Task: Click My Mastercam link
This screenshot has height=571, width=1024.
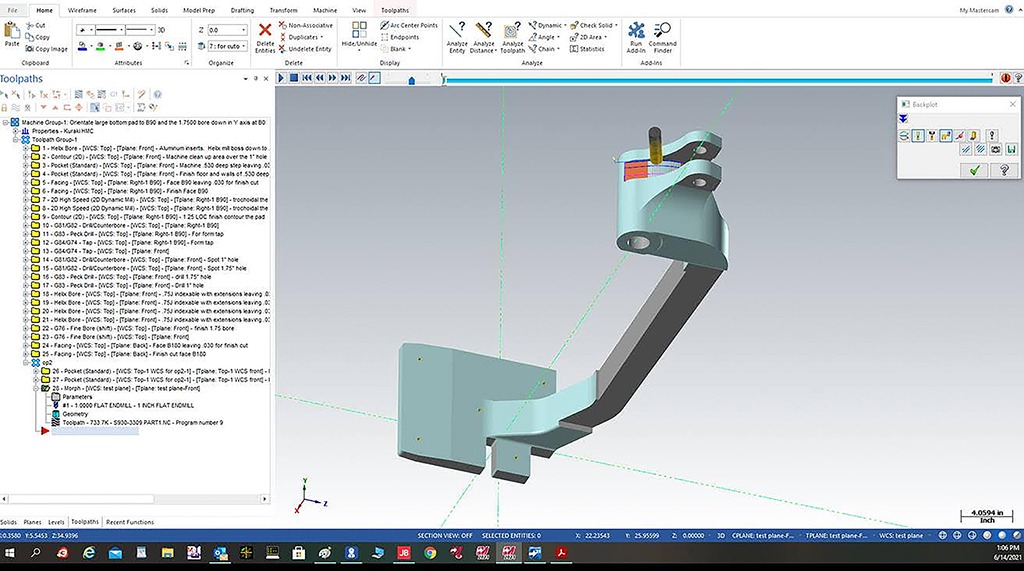Action: coord(978,10)
